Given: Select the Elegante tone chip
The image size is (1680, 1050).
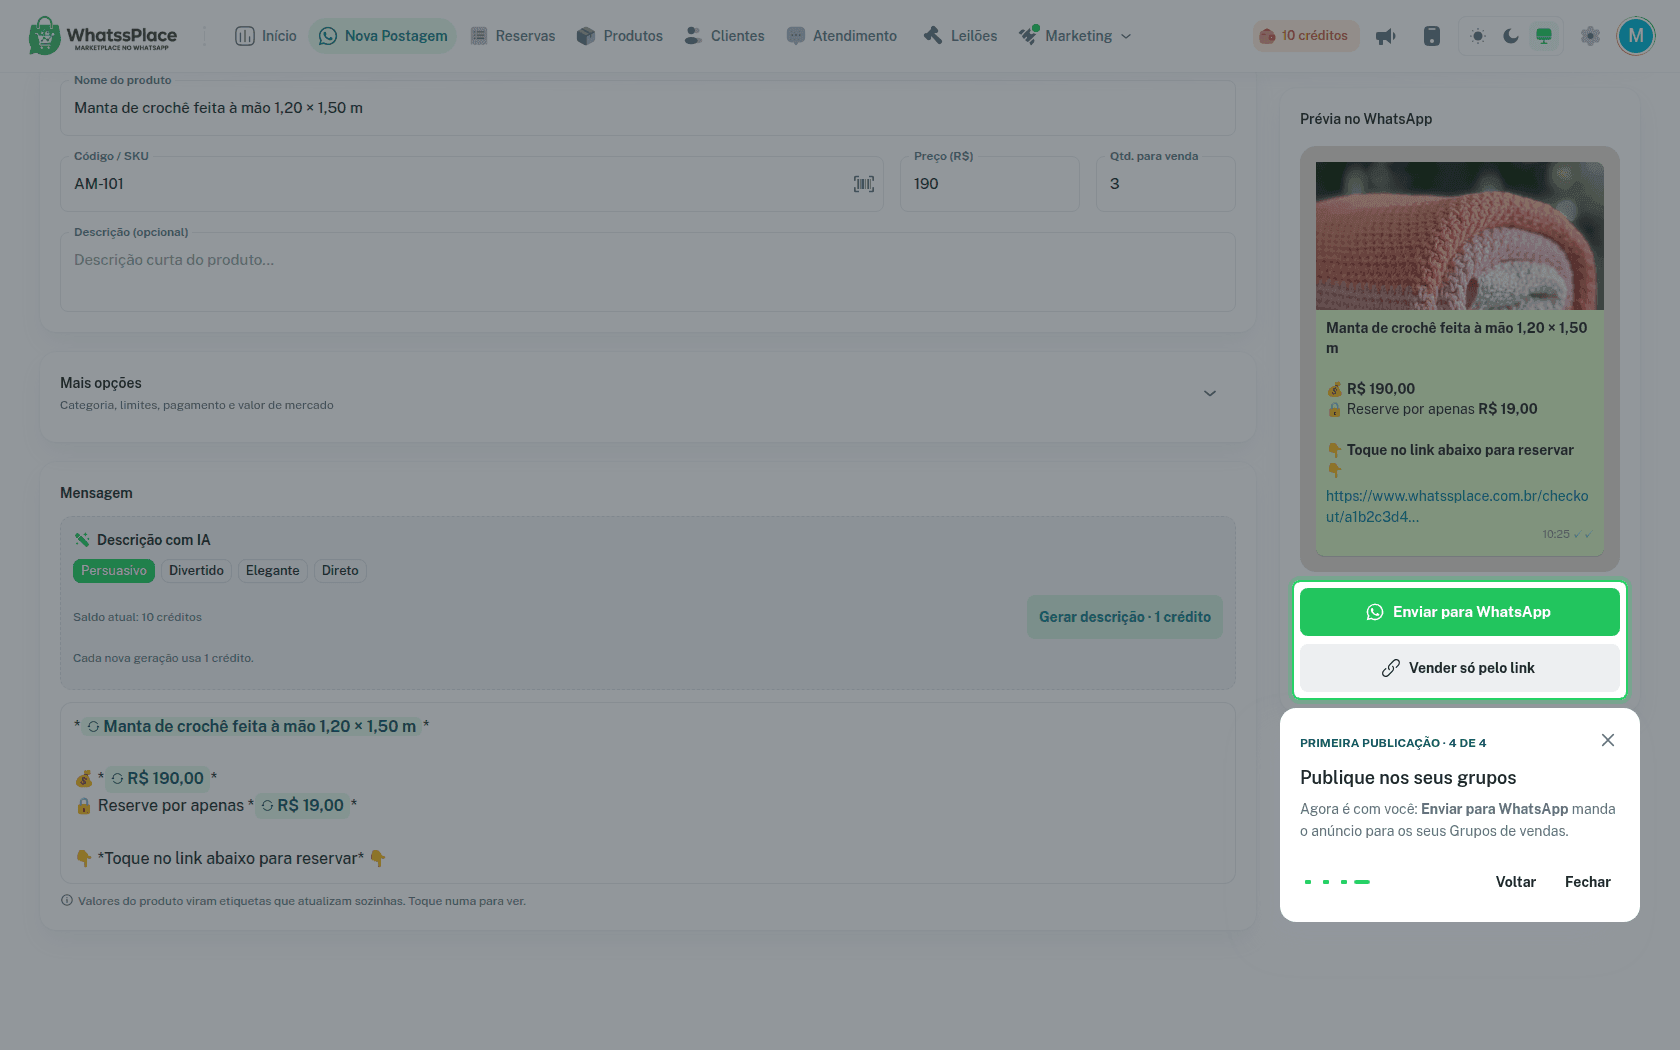Looking at the screenshot, I should [x=273, y=571].
